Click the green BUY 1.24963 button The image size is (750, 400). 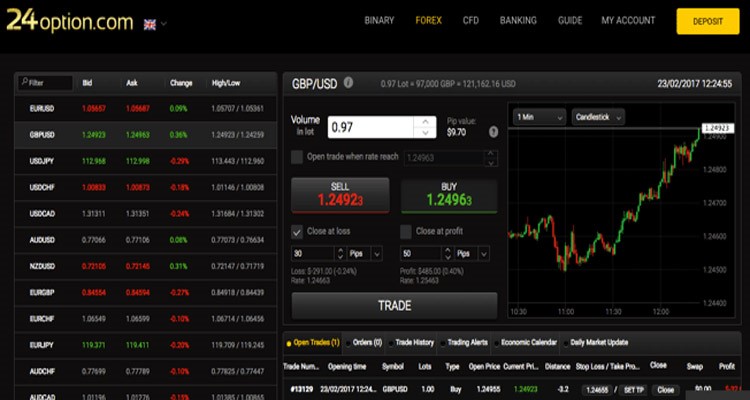tap(448, 196)
